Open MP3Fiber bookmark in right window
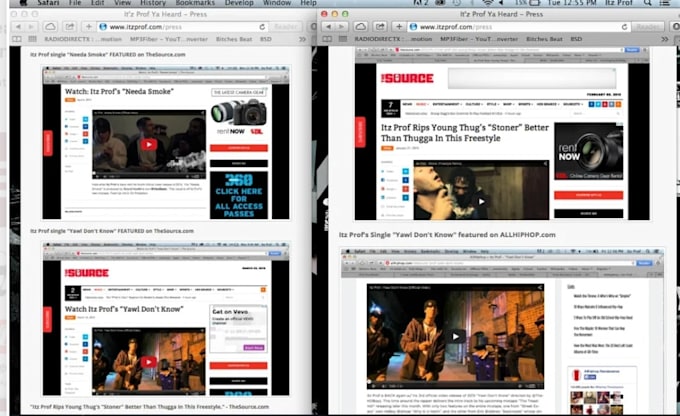The width and height of the screenshot is (680, 416). coord(479,39)
